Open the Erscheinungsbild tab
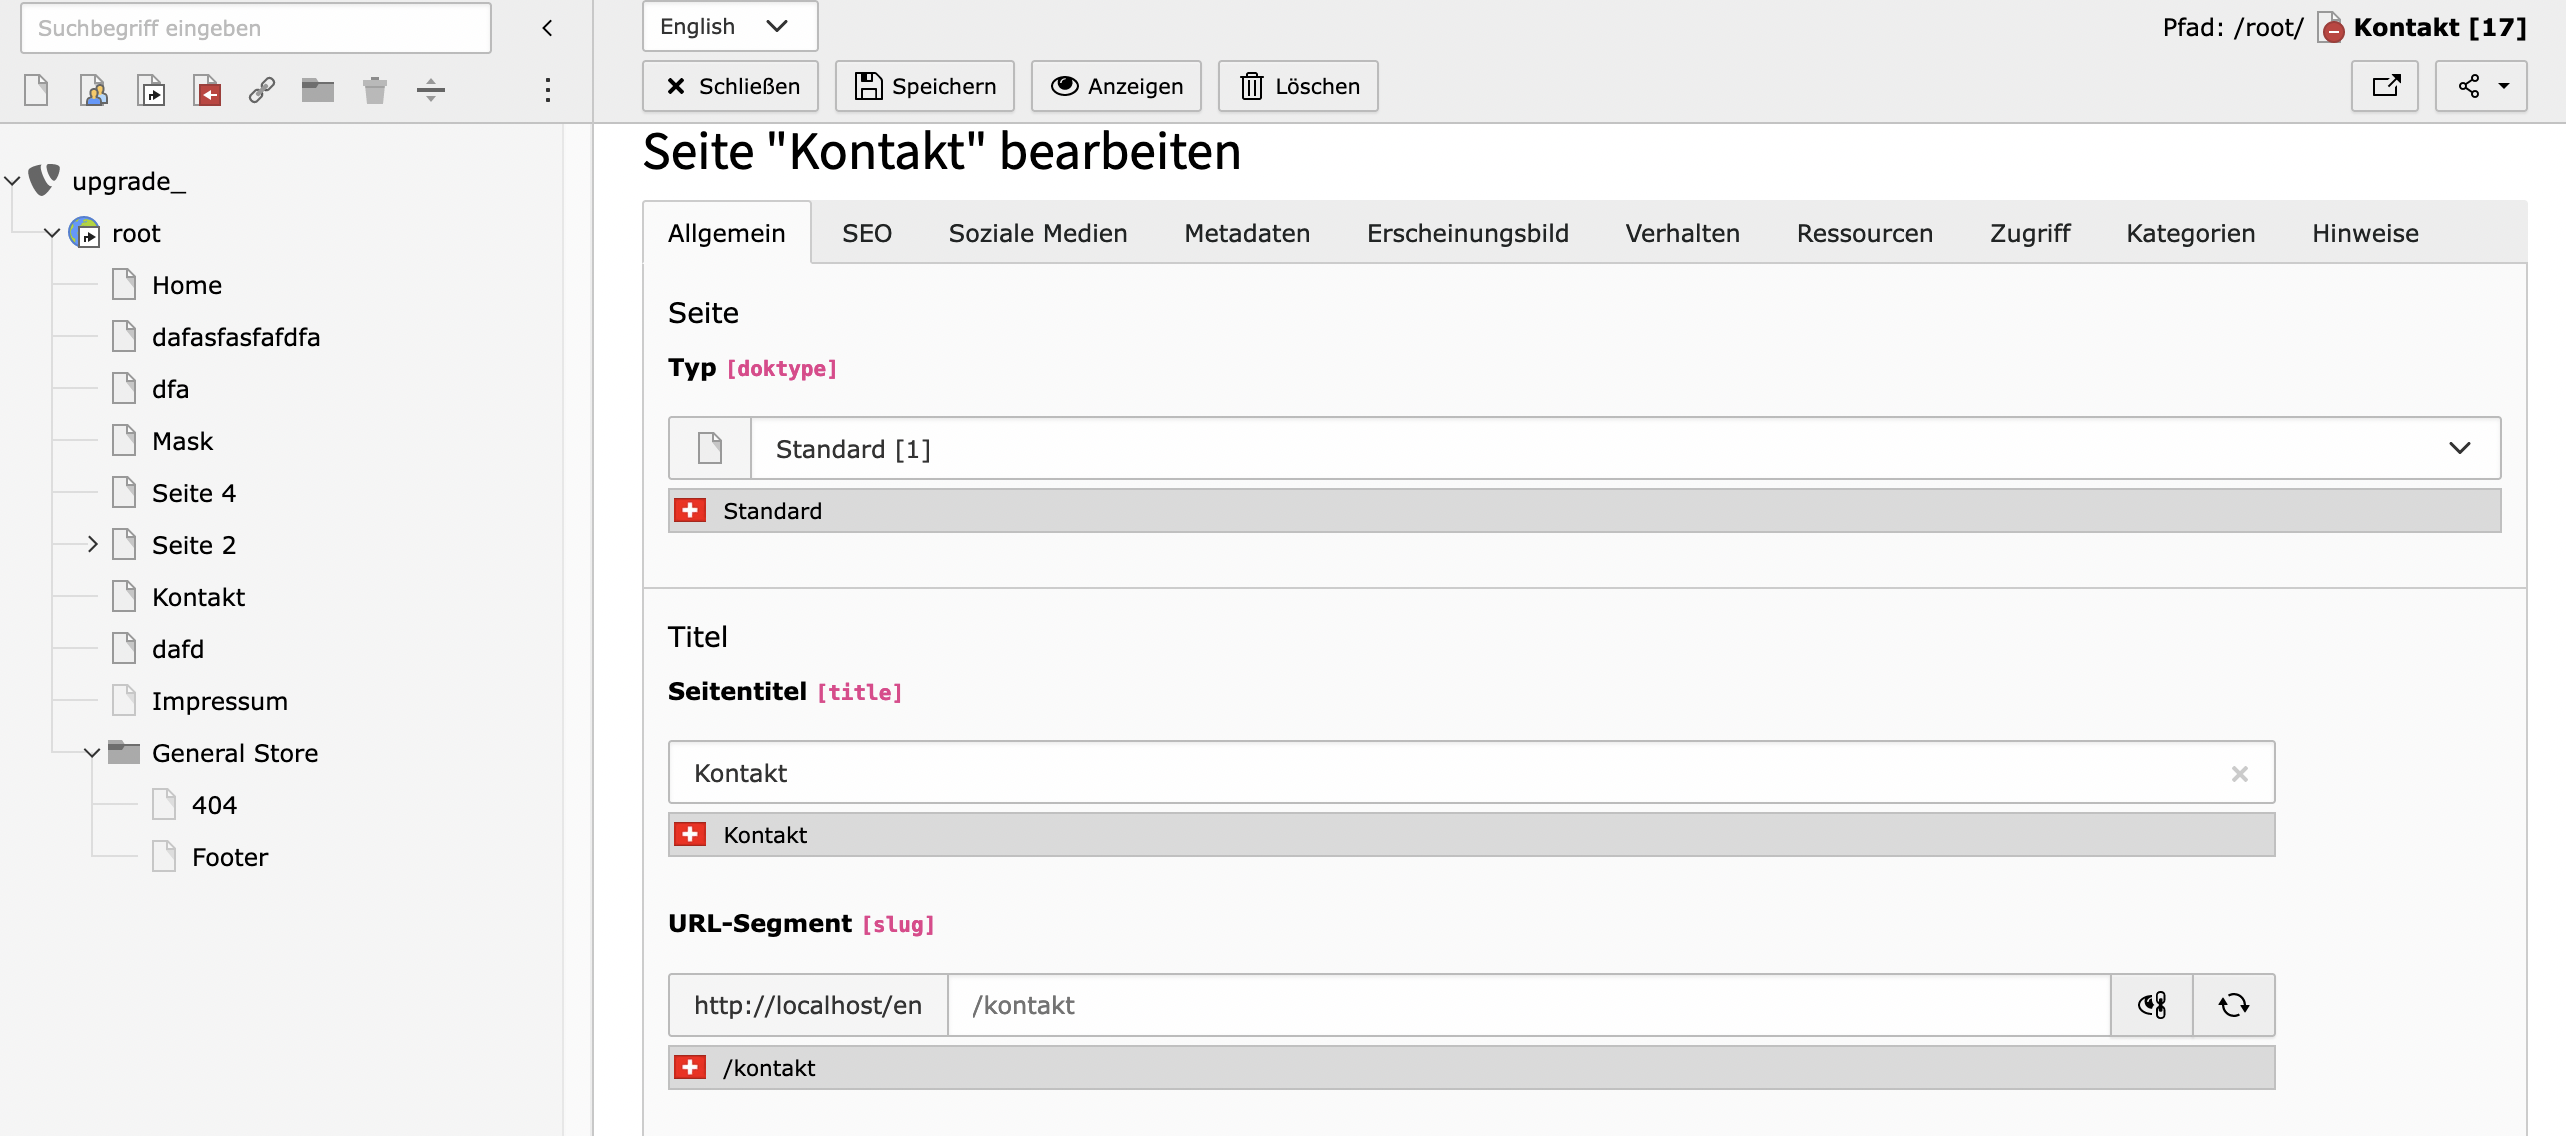This screenshot has width=2566, height=1136. point(1467,233)
